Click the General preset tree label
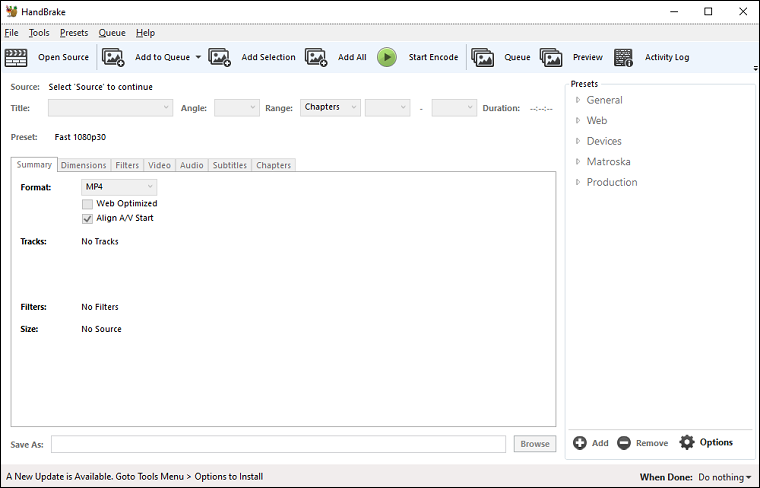This screenshot has width=760, height=488. (604, 100)
